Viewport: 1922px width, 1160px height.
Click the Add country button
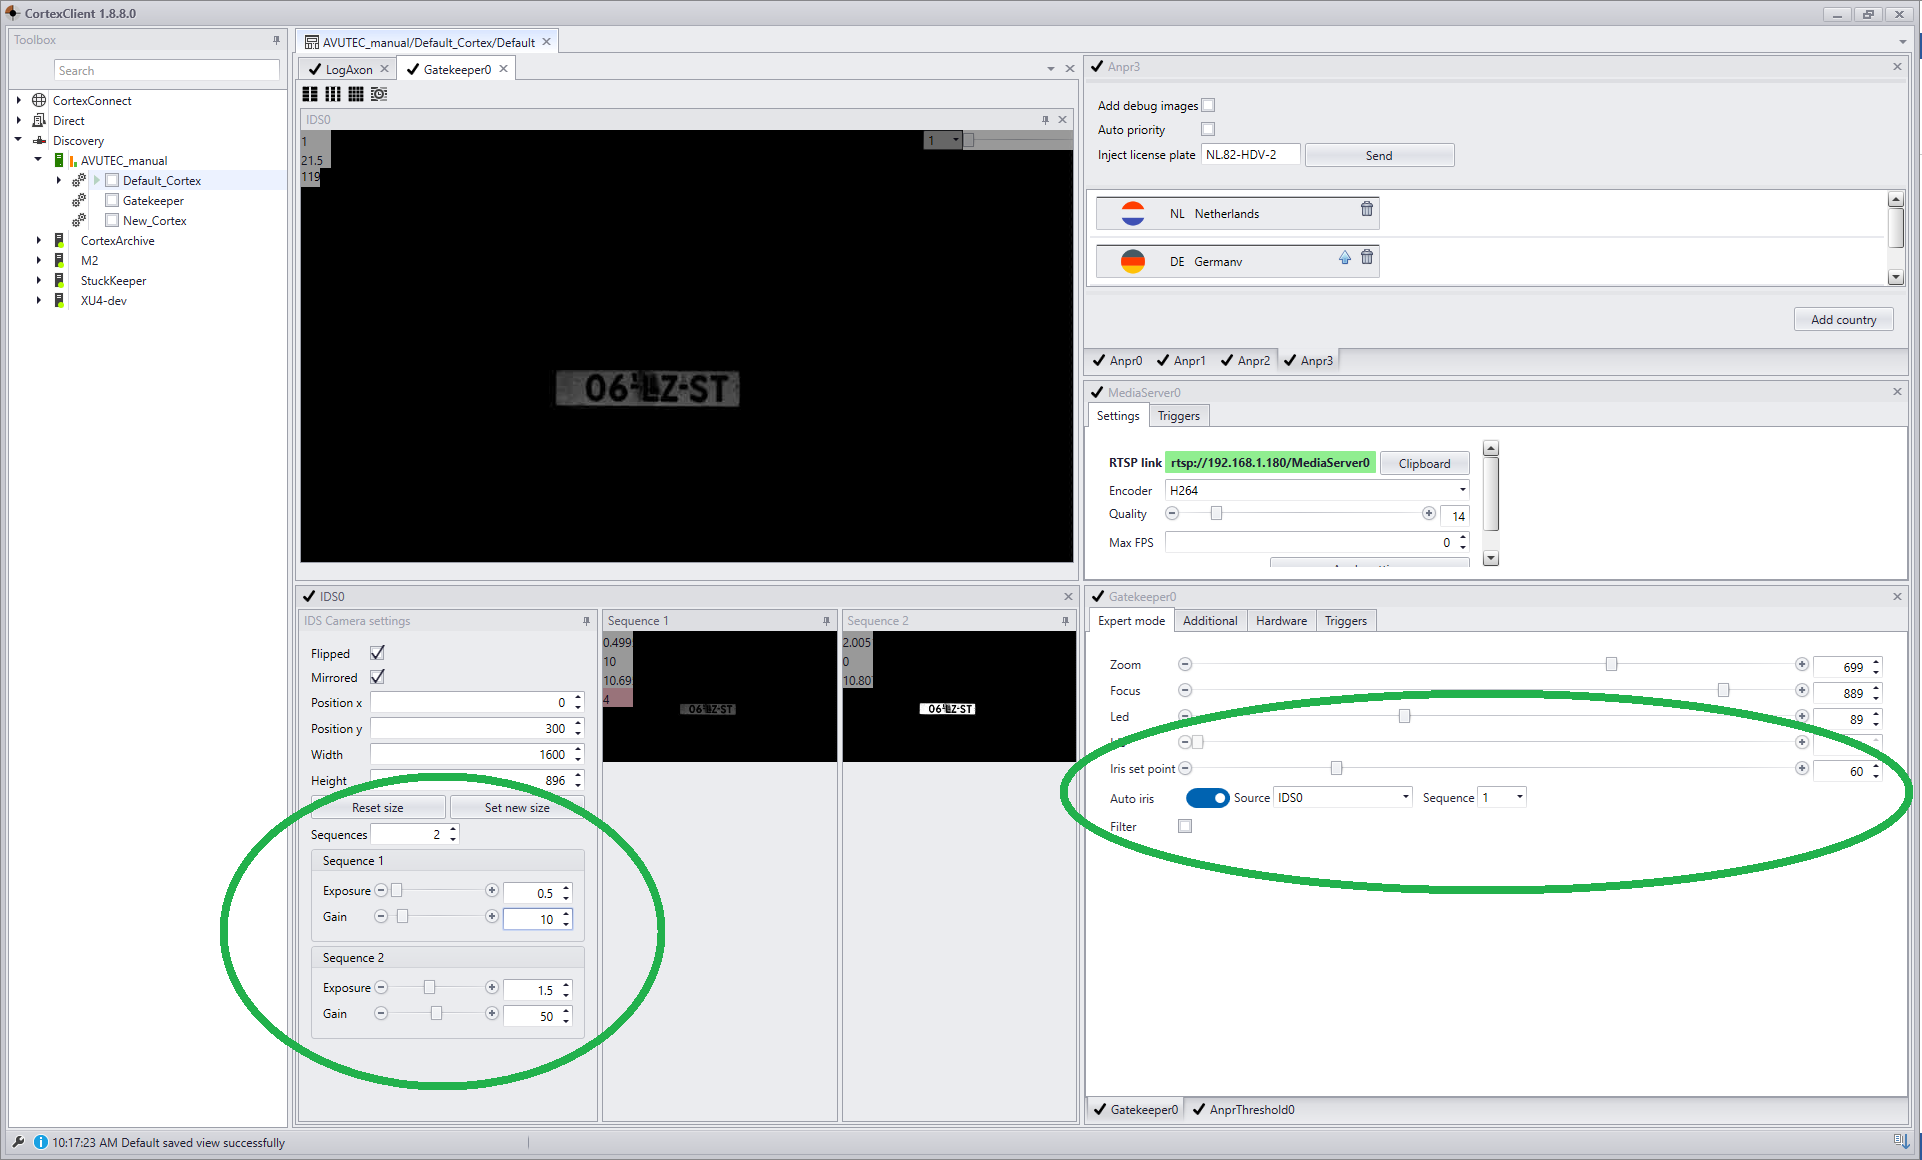pos(1843,320)
